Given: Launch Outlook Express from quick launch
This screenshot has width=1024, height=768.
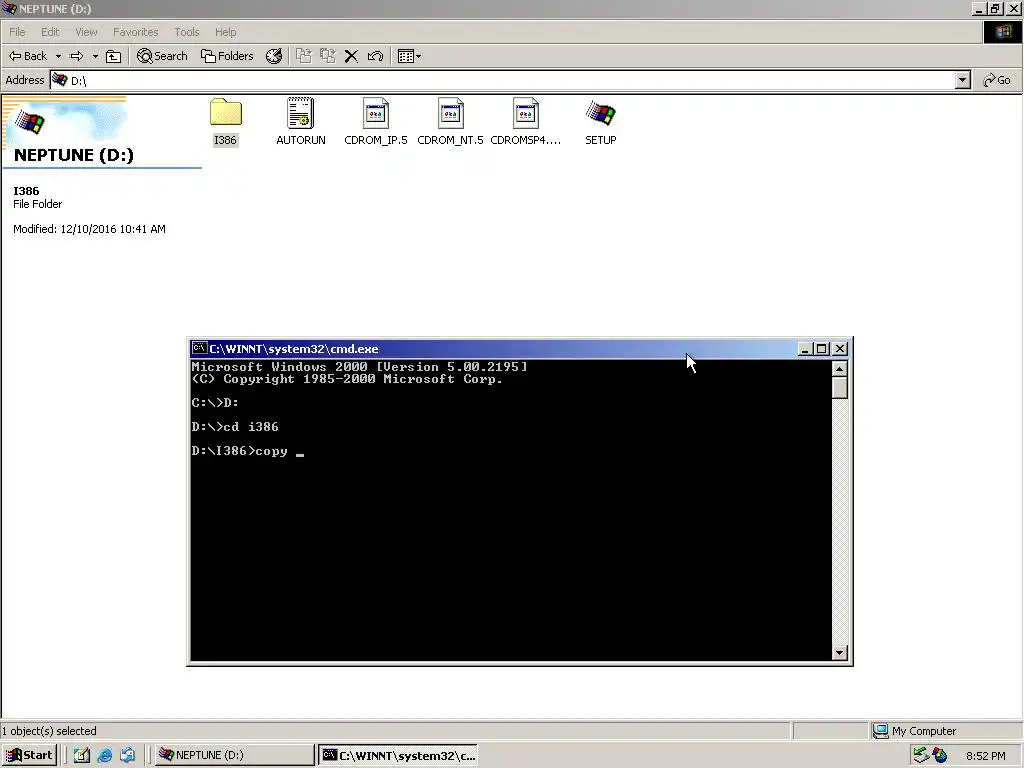Looking at the screenshot, I should click(127, 755).
